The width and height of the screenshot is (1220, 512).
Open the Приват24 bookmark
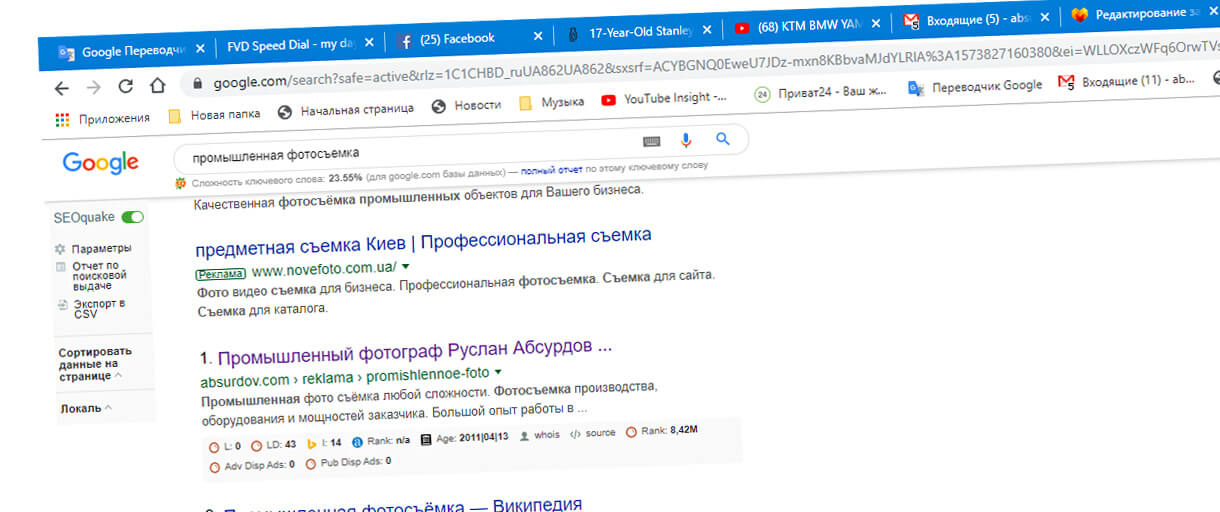[x=823, y=93]
